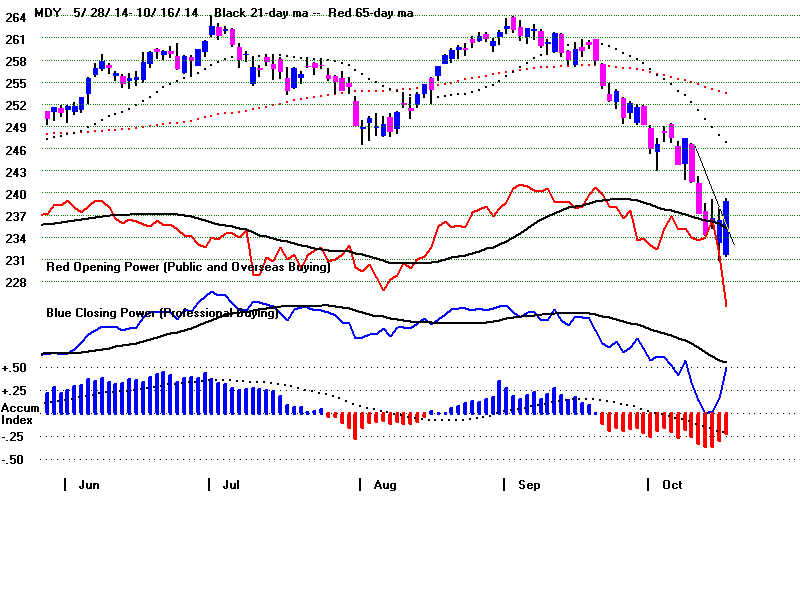Click the 243 price axis label
Image resolution: width=800 pixels, height=600 pixels.
15,172
